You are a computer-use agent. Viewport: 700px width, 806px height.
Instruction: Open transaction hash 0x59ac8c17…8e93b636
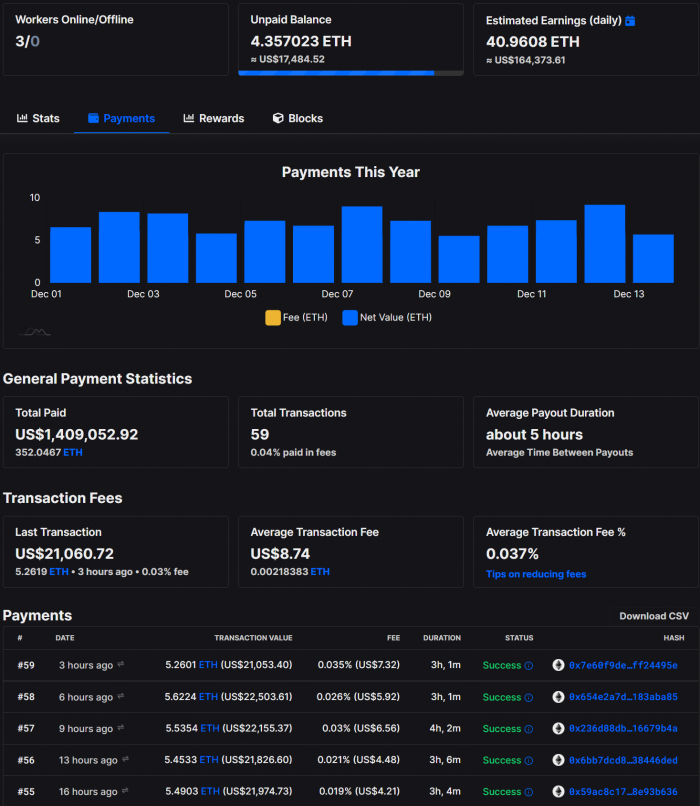[x=622, y=792]
